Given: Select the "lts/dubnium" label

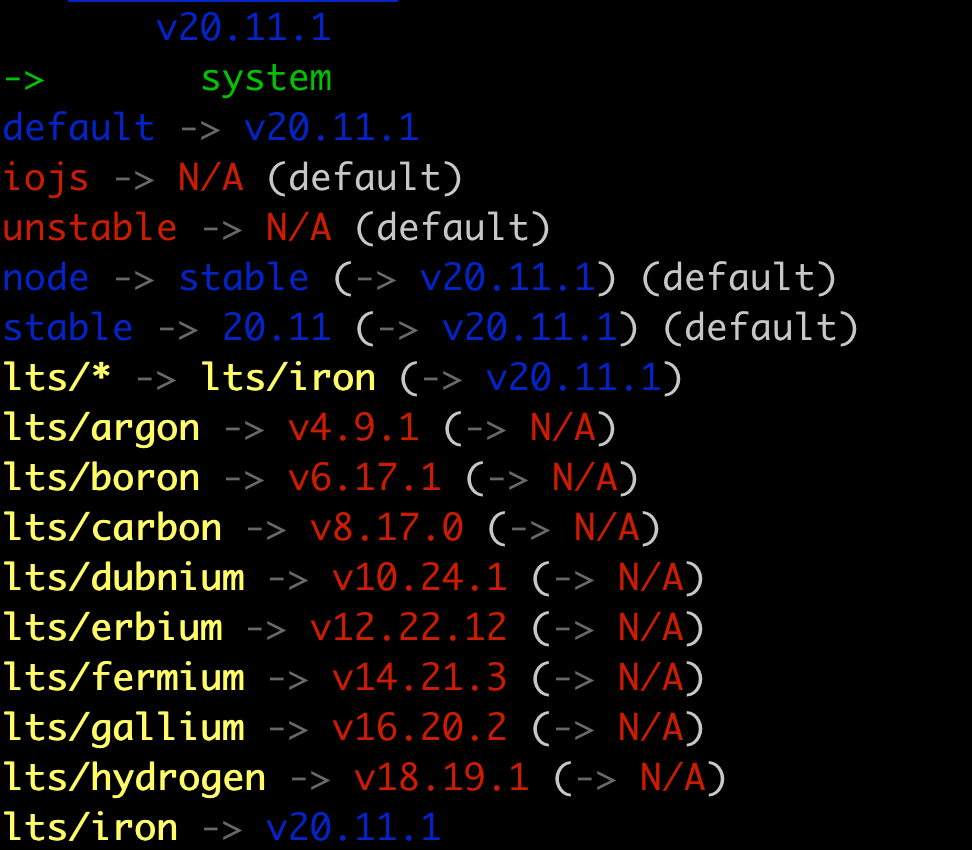Looking at the screenshot, I should click(x=123, y=578).
